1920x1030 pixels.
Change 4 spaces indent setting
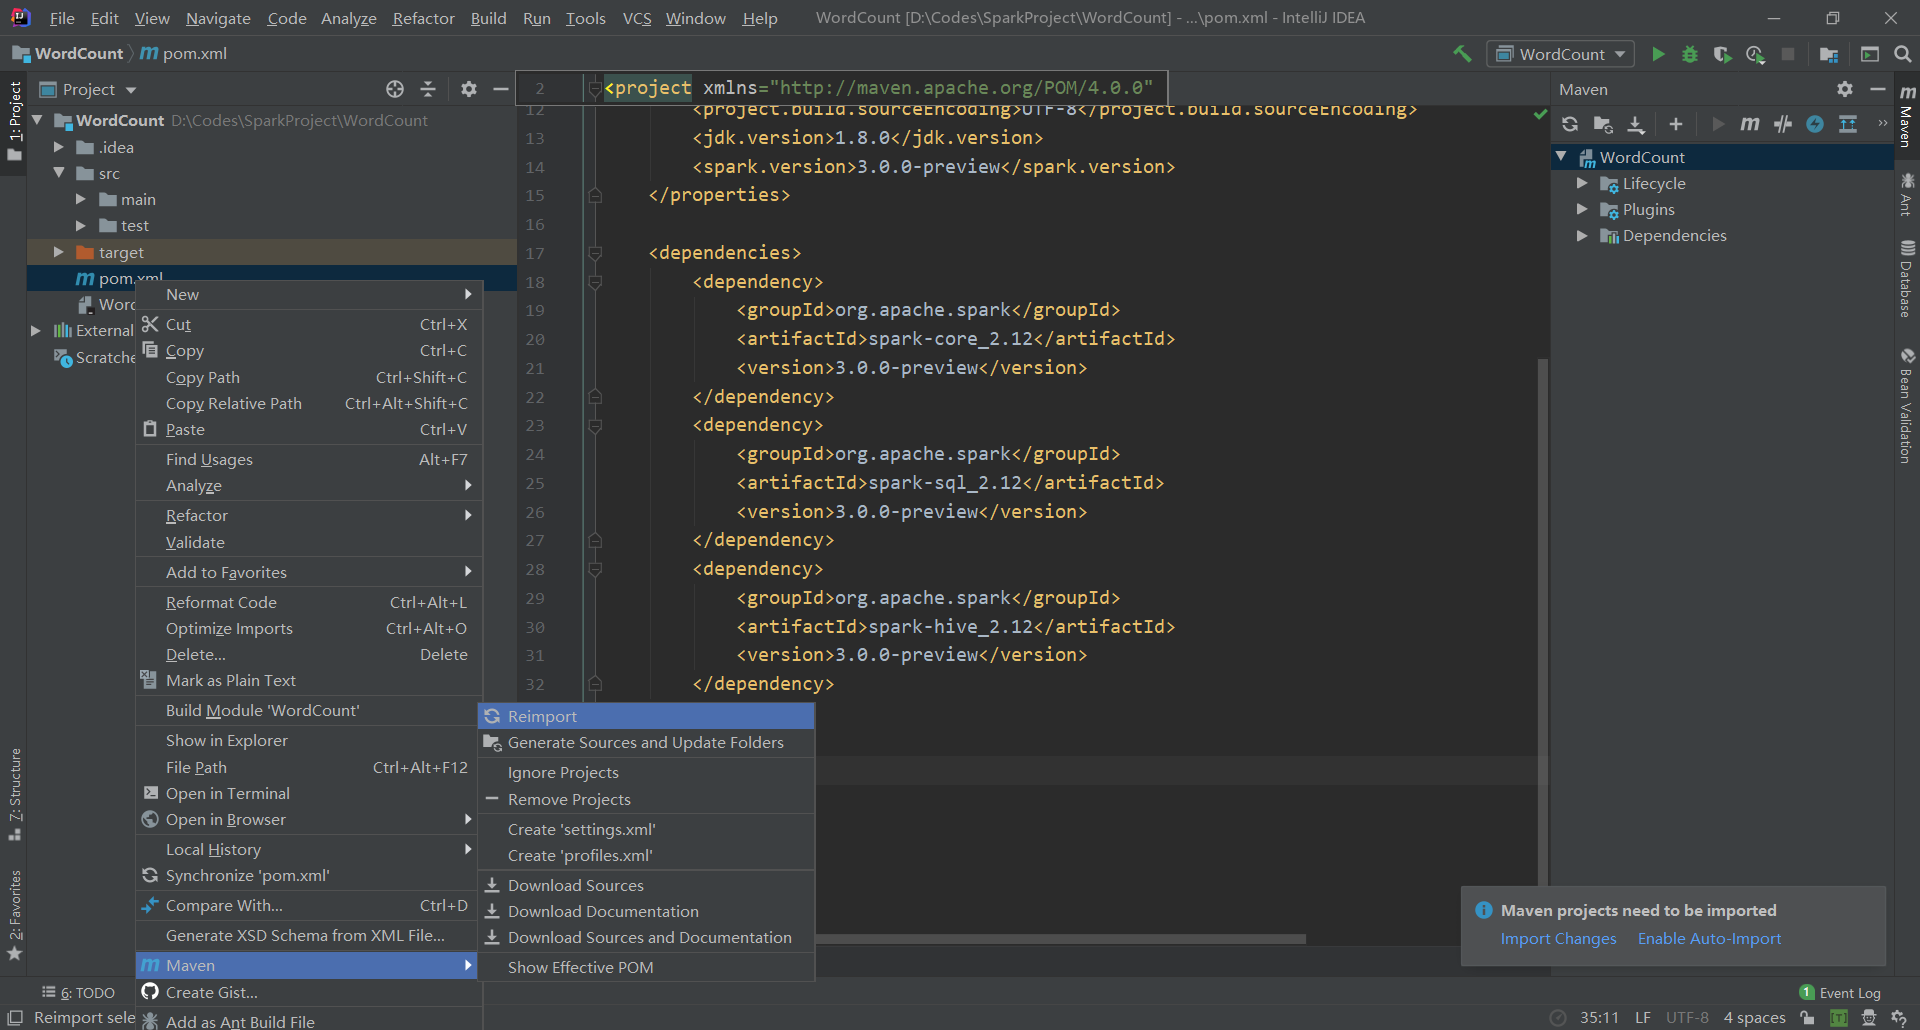click(1754, 1018)
